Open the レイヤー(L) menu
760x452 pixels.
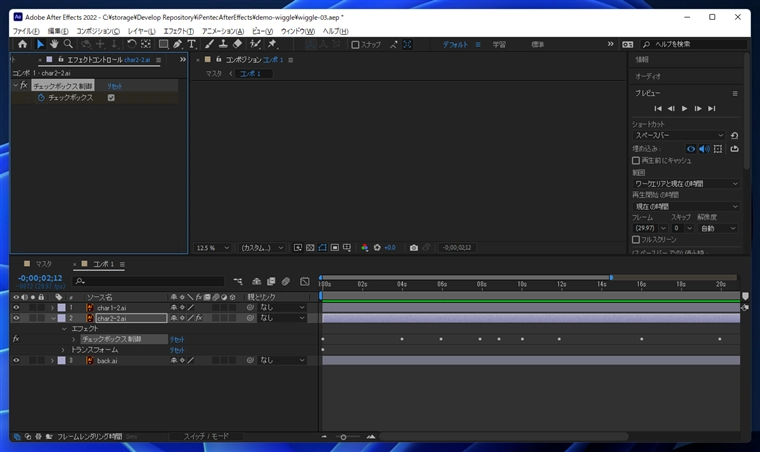(x=142, y=31)
